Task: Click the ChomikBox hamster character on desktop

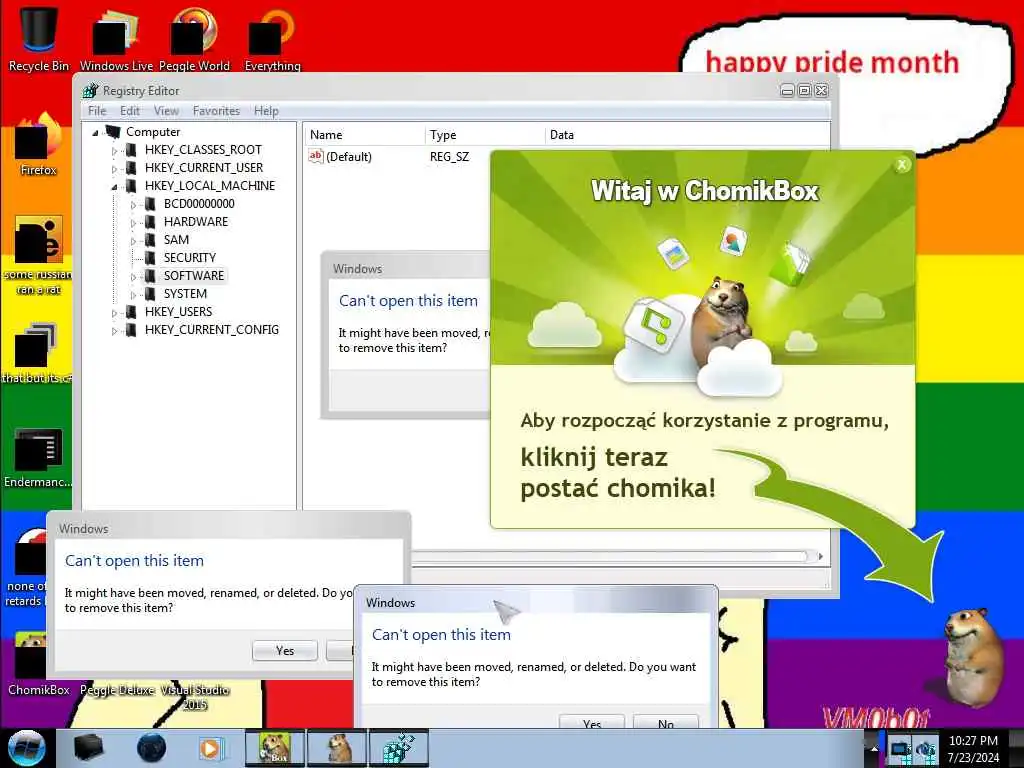Action: (x=972, y=656)
